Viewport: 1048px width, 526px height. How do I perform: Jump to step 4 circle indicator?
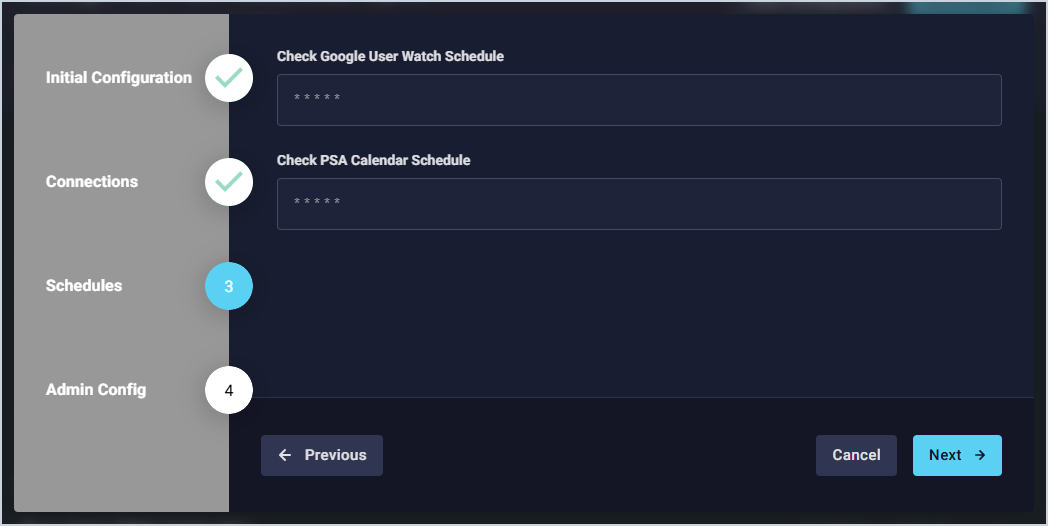coord(229,390)
